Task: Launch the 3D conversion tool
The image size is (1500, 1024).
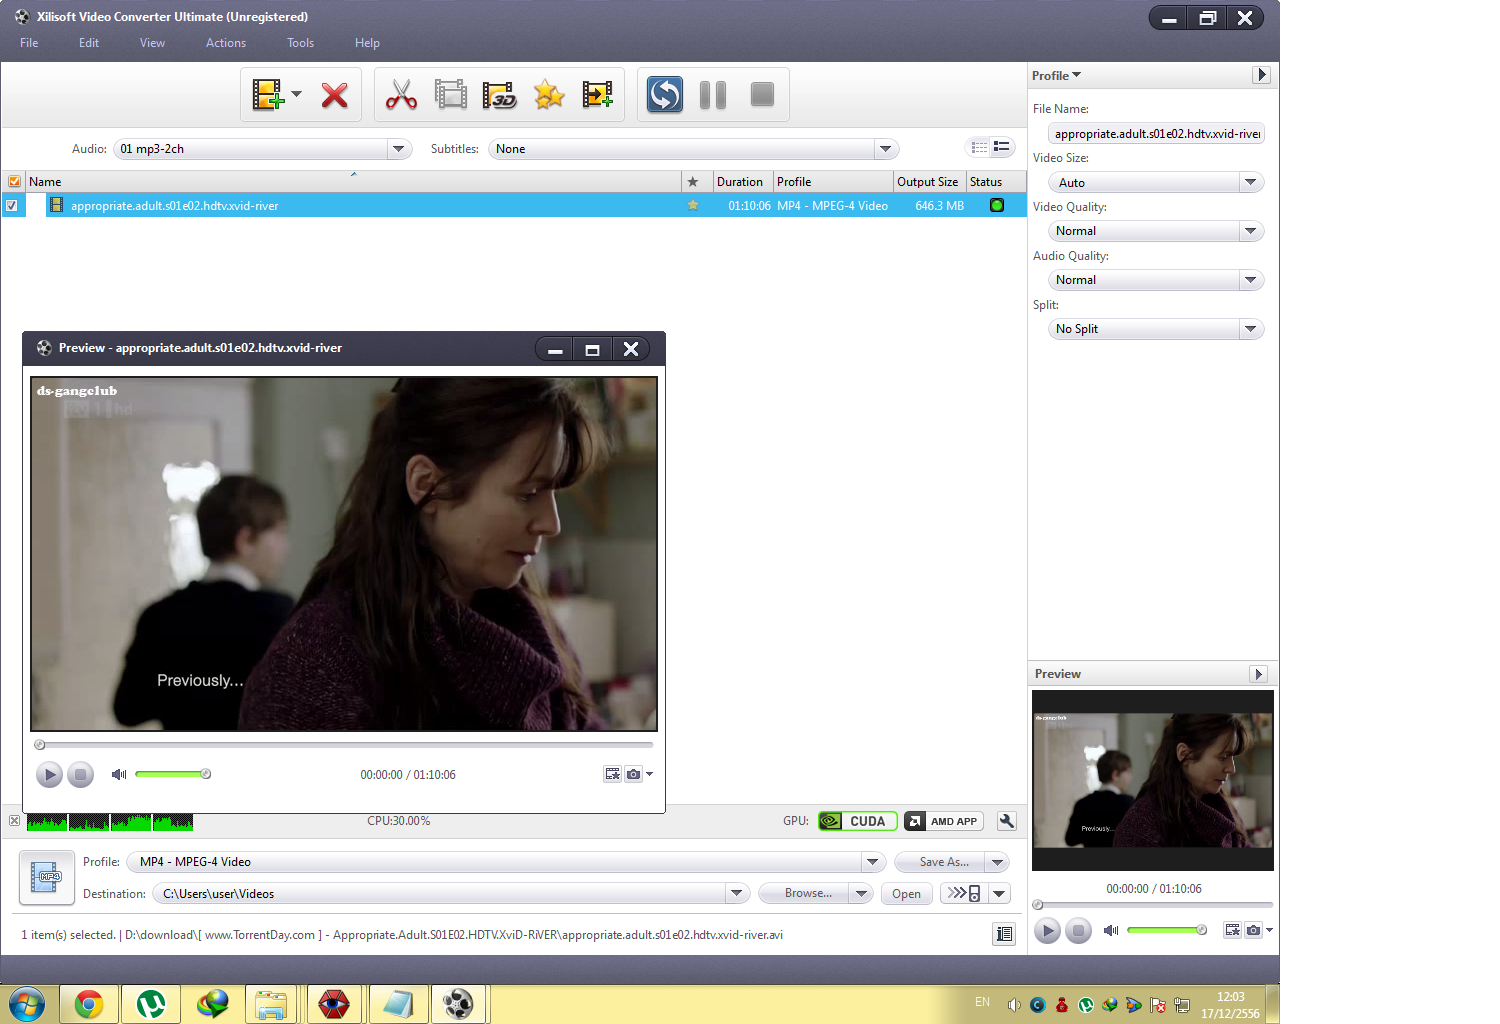Action: pos(500,95)
